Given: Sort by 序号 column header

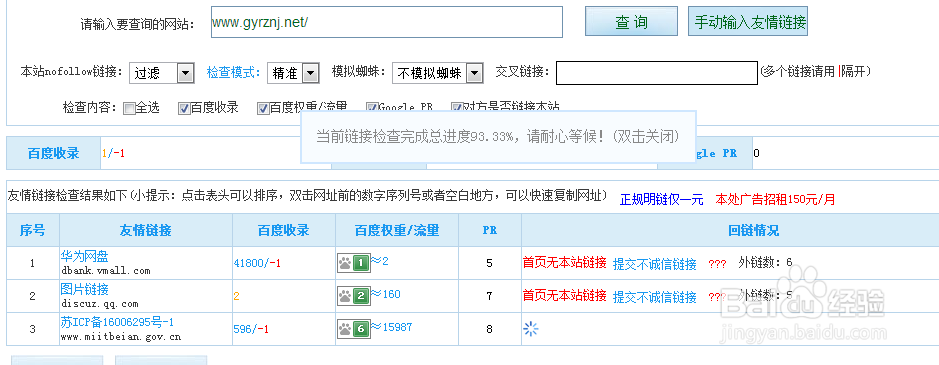Looking at the screenshot, I should click(32, 230).
